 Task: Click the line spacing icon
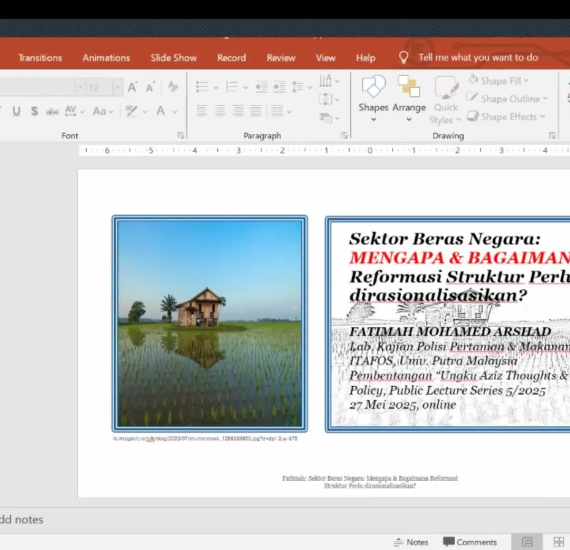click(298, 87)
